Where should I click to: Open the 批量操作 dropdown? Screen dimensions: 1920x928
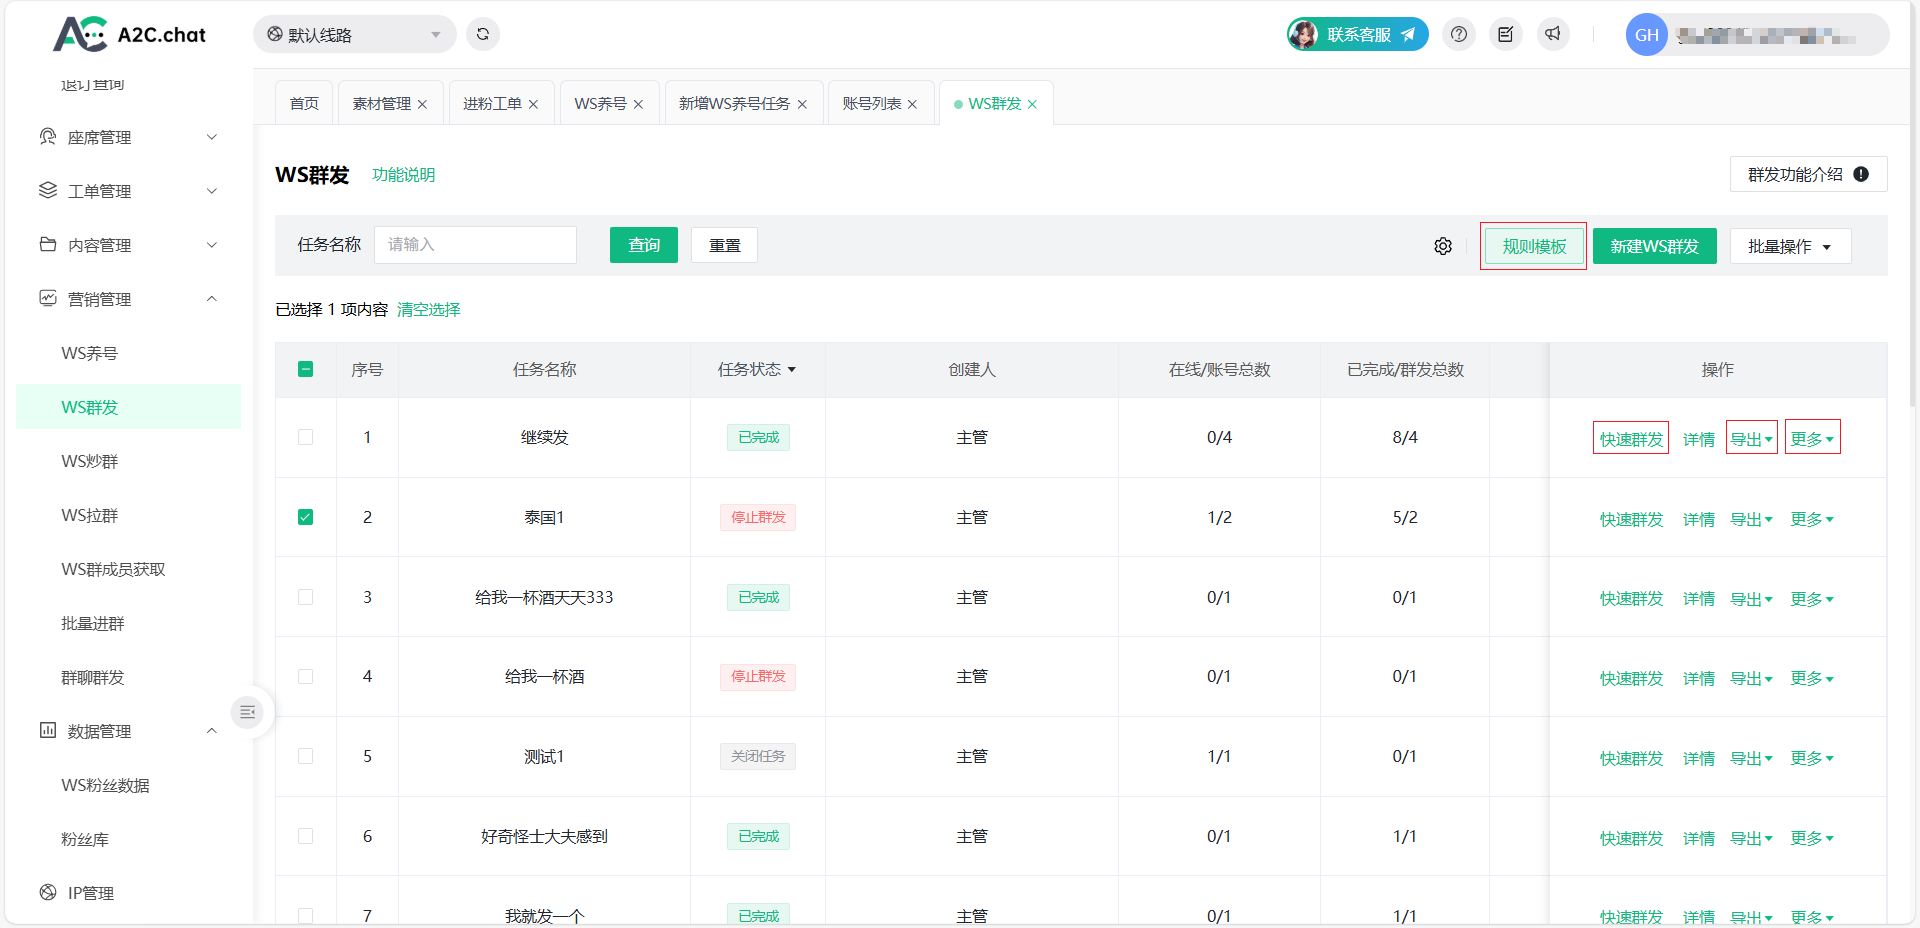point(1789,246)
